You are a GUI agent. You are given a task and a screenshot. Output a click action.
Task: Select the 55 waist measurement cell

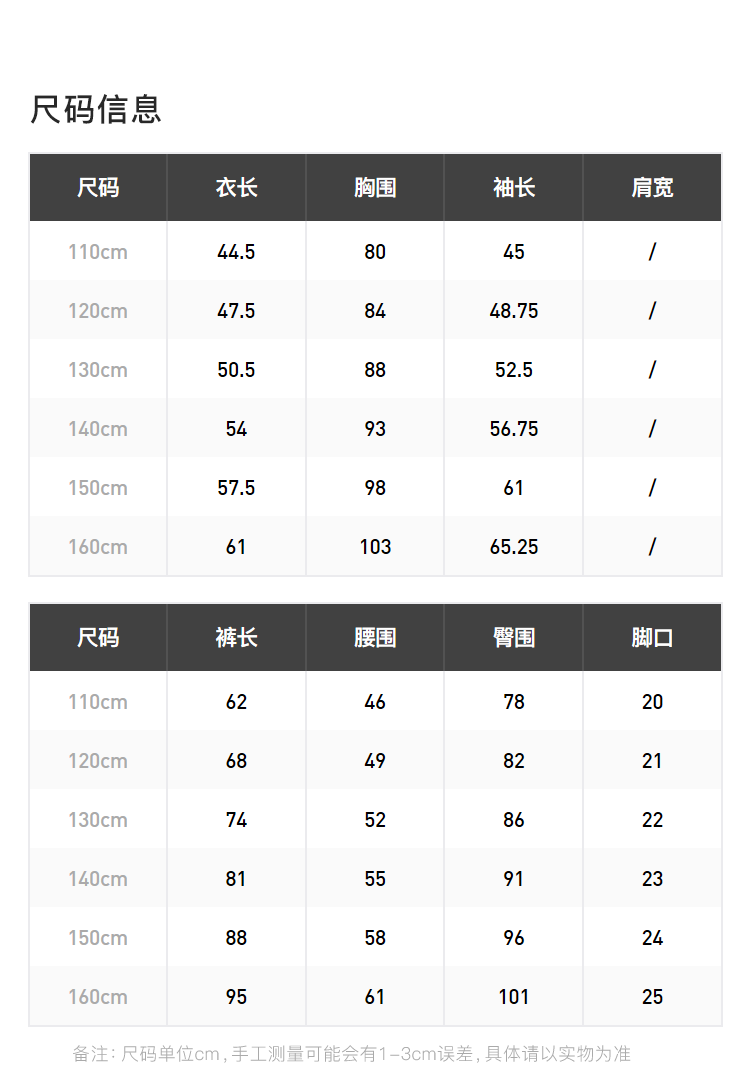[x=375, y=879]
